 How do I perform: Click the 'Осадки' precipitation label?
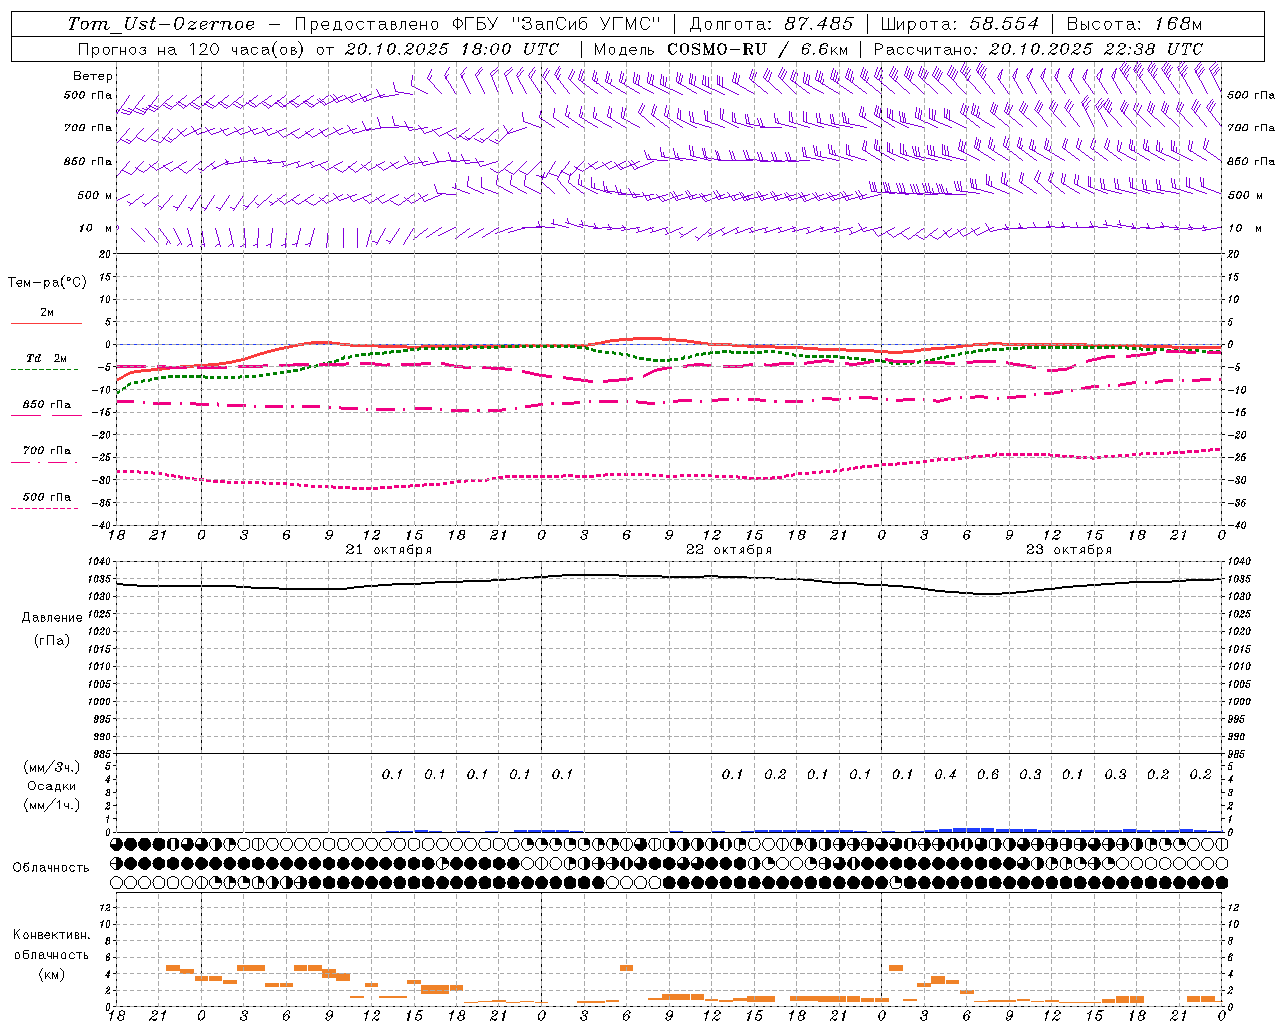(x=52, y=786)
